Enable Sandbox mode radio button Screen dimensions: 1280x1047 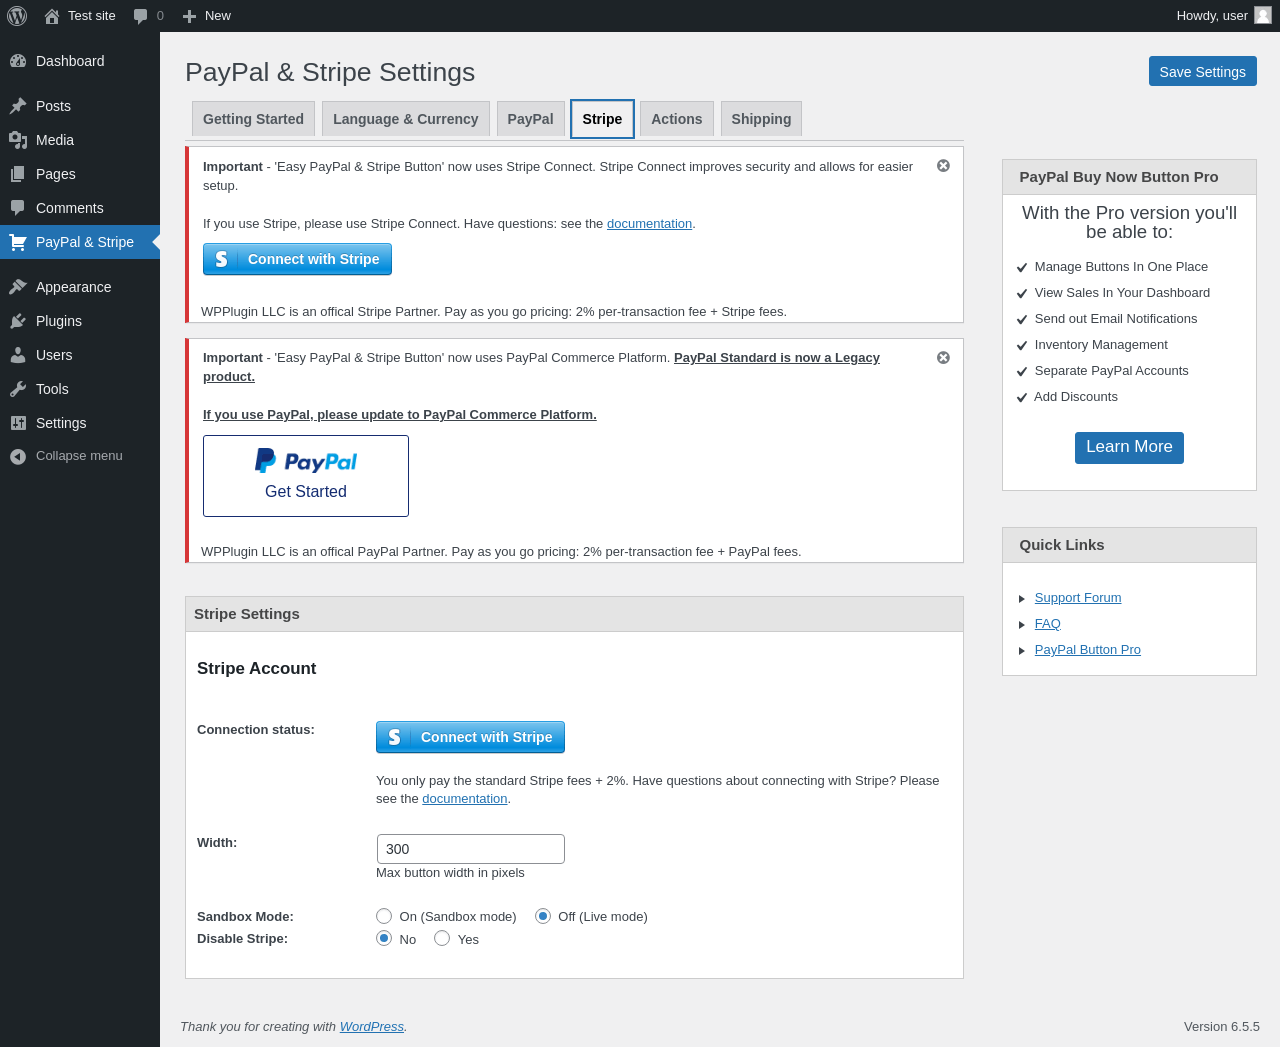[x=384, y=916]
